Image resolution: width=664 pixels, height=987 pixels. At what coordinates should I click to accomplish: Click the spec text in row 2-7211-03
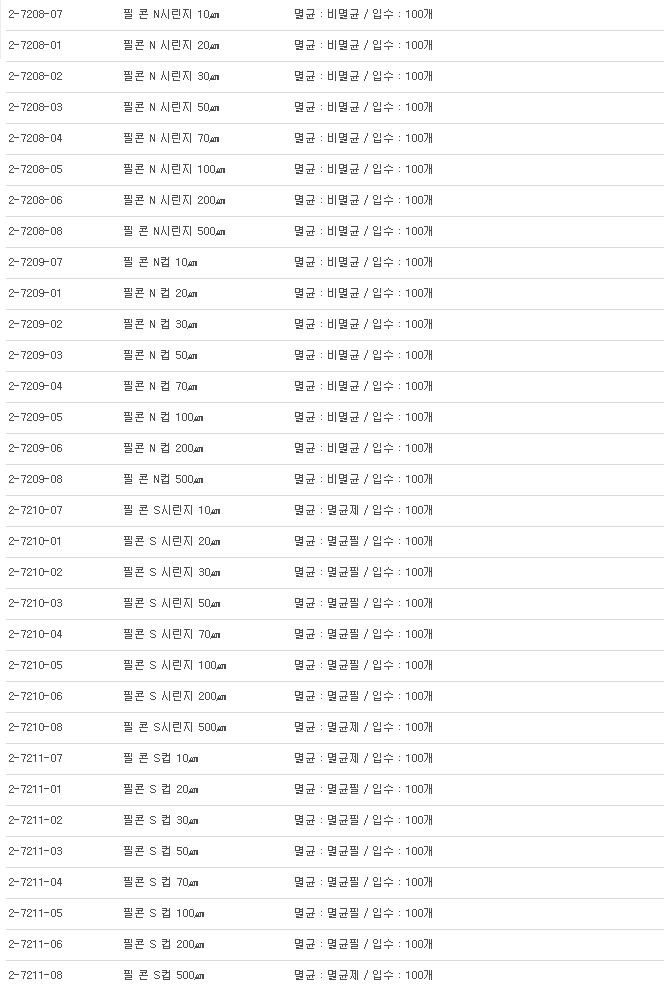(x=363, y=852)
